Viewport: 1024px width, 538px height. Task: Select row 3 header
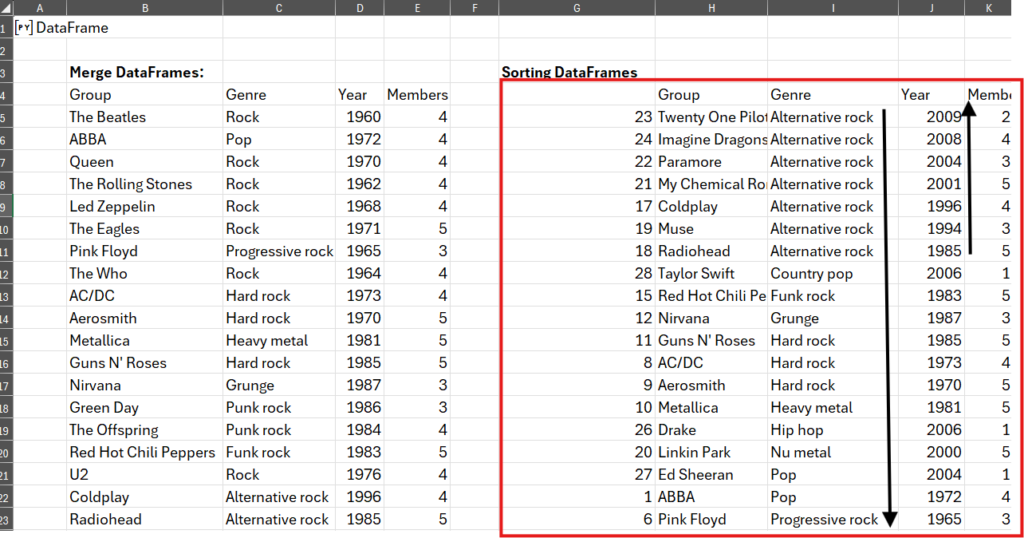click(7, 72)
